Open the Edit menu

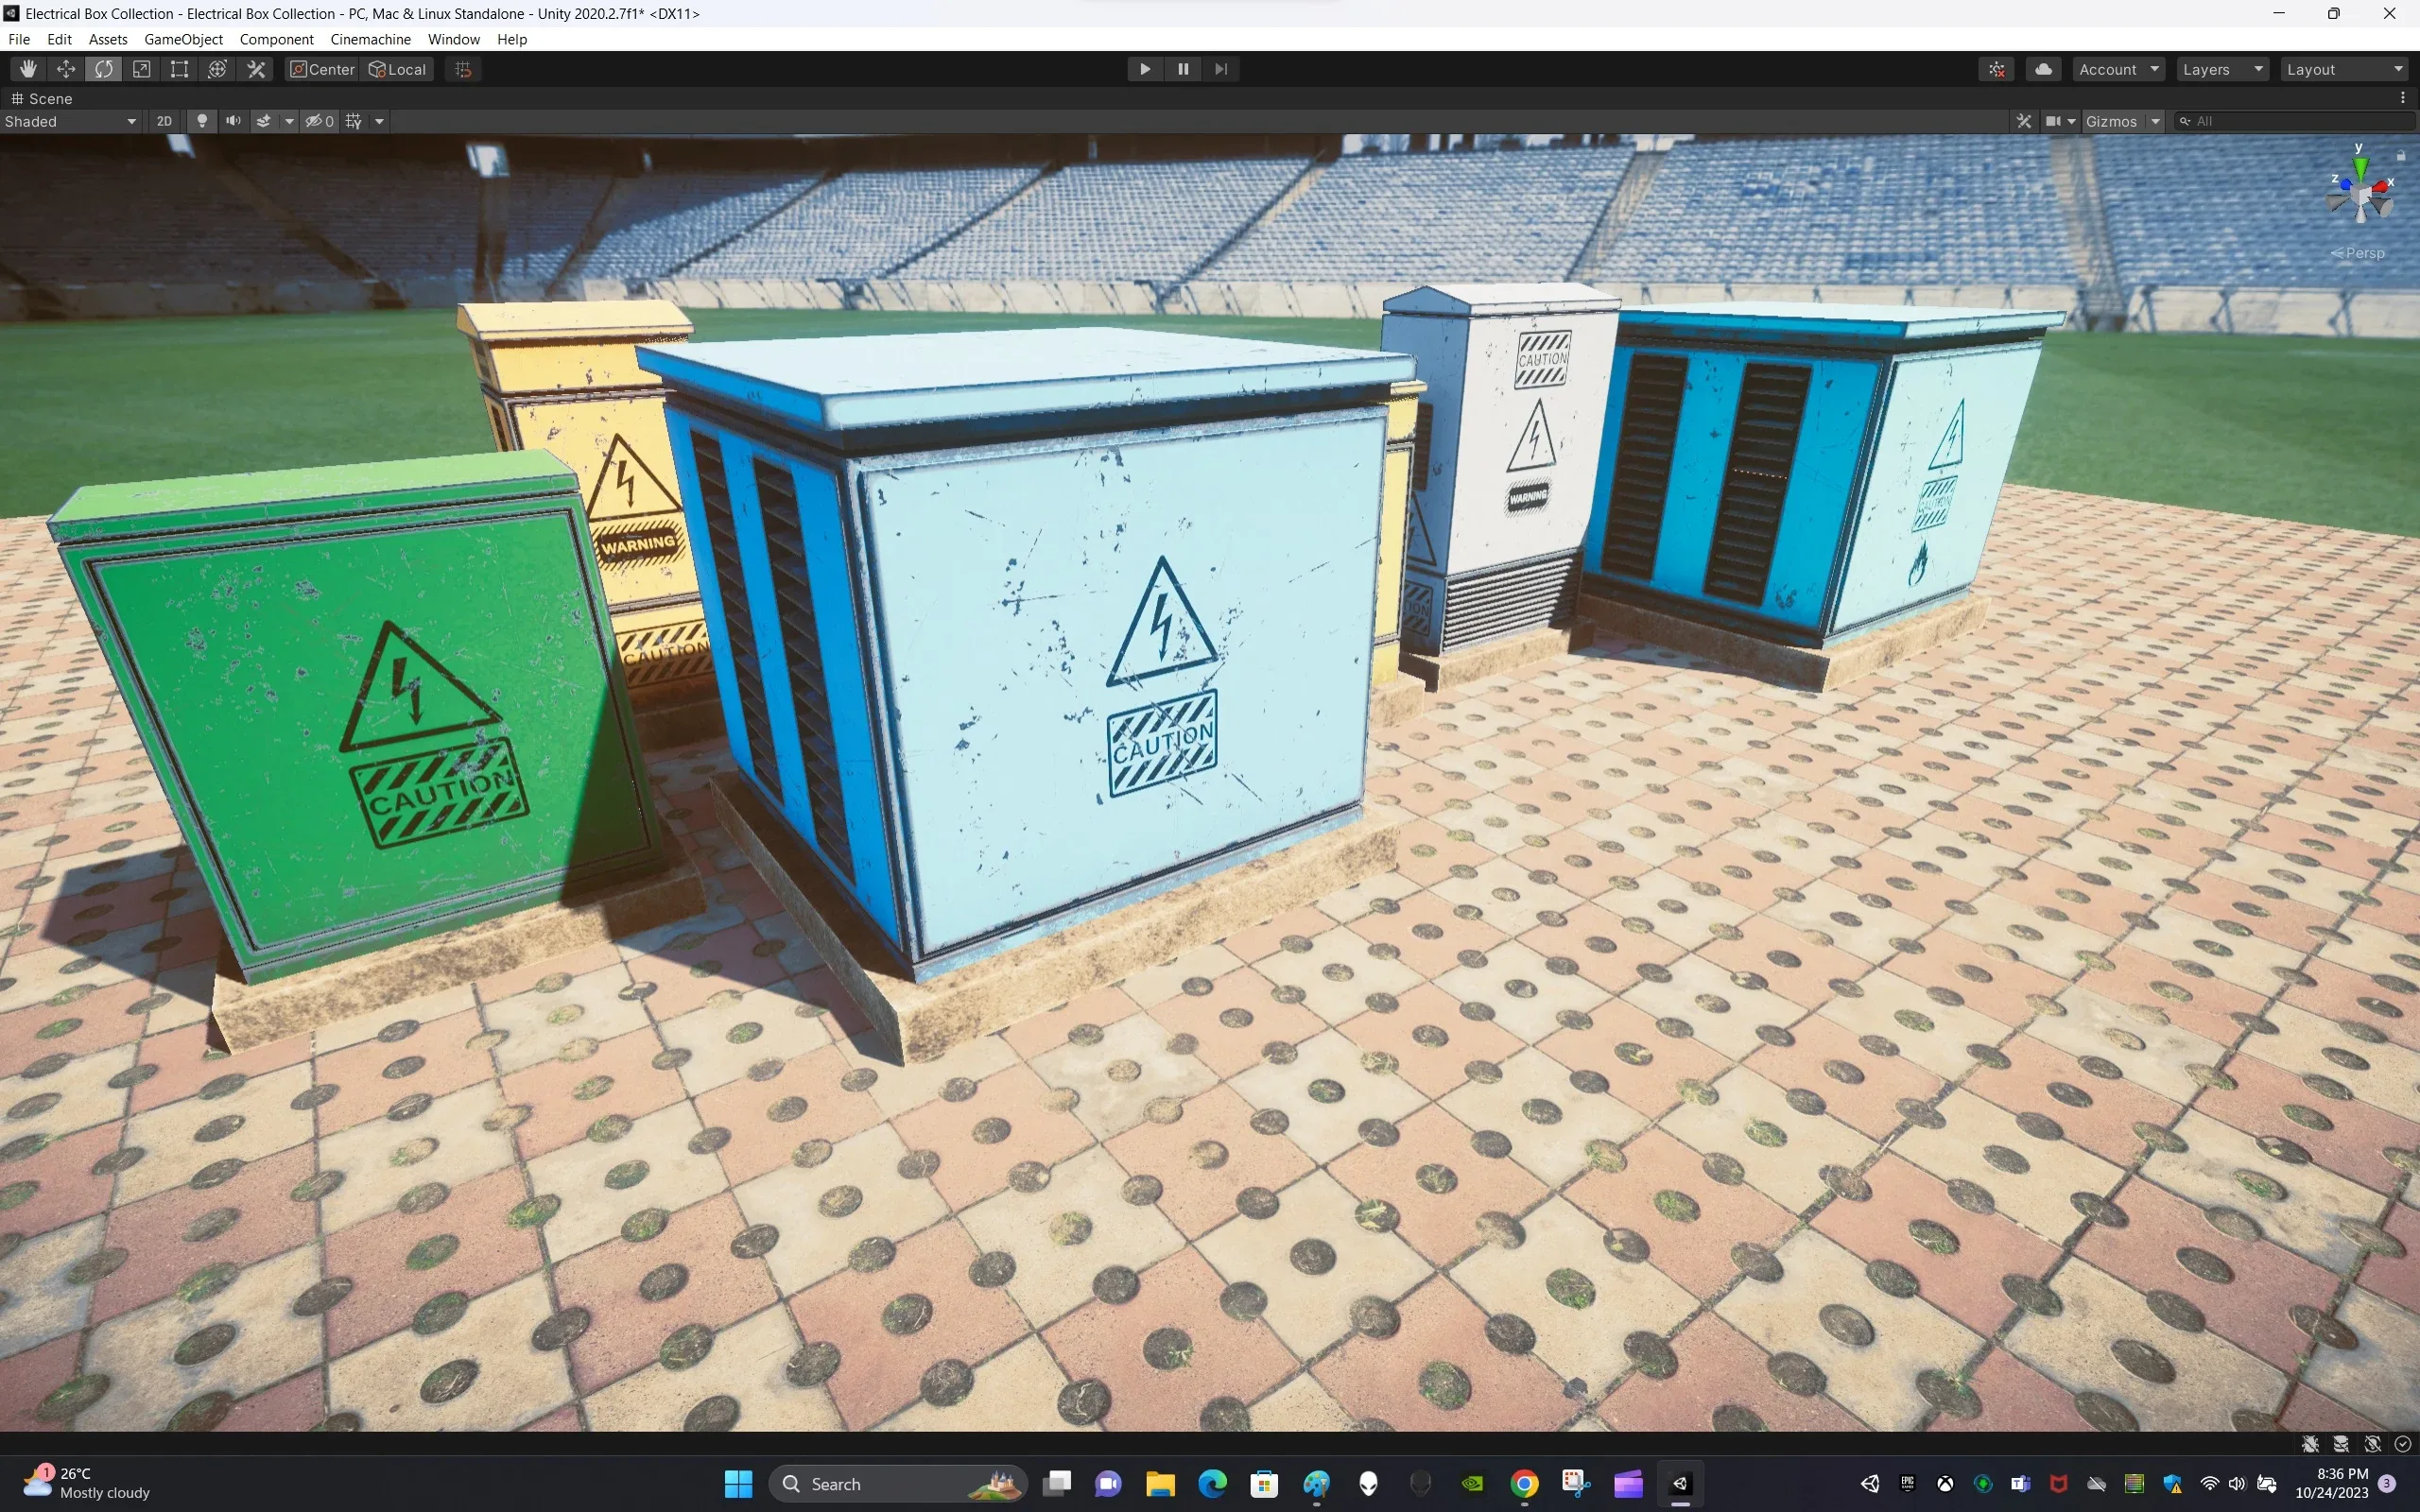[59, 39]
